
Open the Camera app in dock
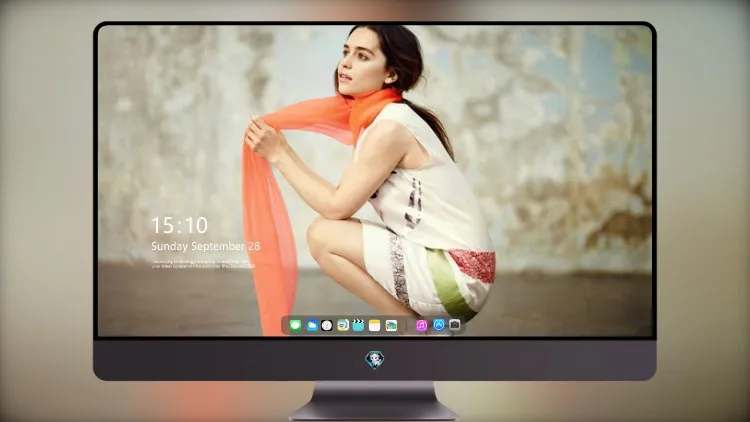pos(454,325)
